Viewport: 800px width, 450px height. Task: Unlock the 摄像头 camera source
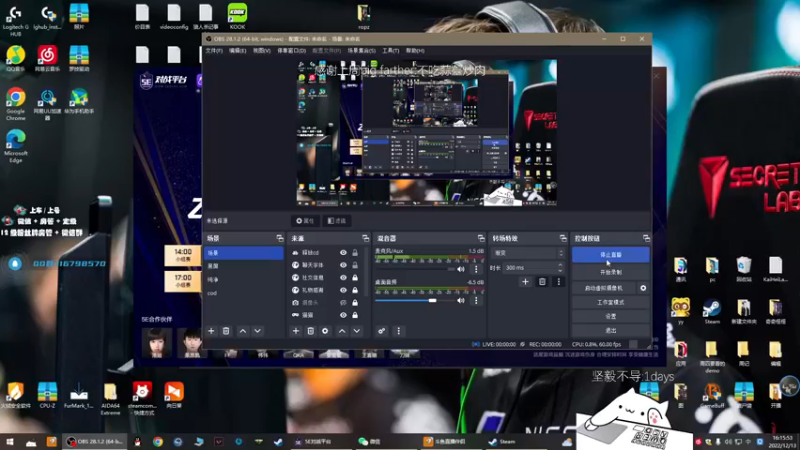[355, 303]
